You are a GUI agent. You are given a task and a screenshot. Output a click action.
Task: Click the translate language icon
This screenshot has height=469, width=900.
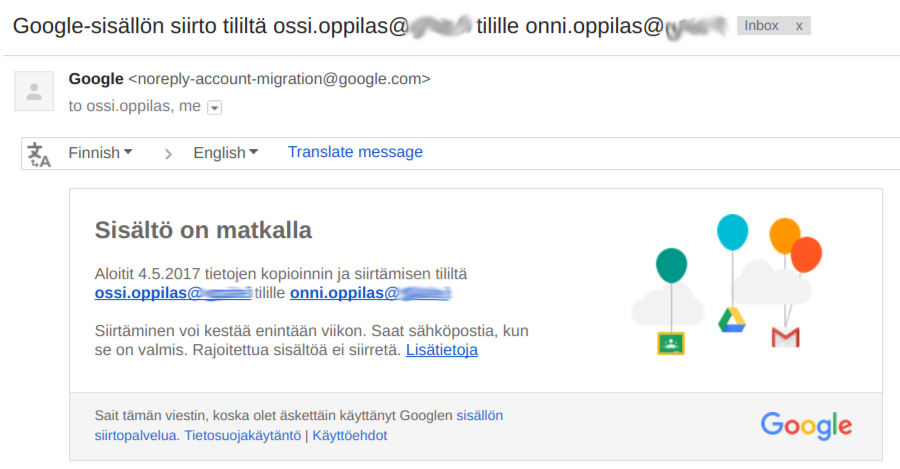[39, 154]
